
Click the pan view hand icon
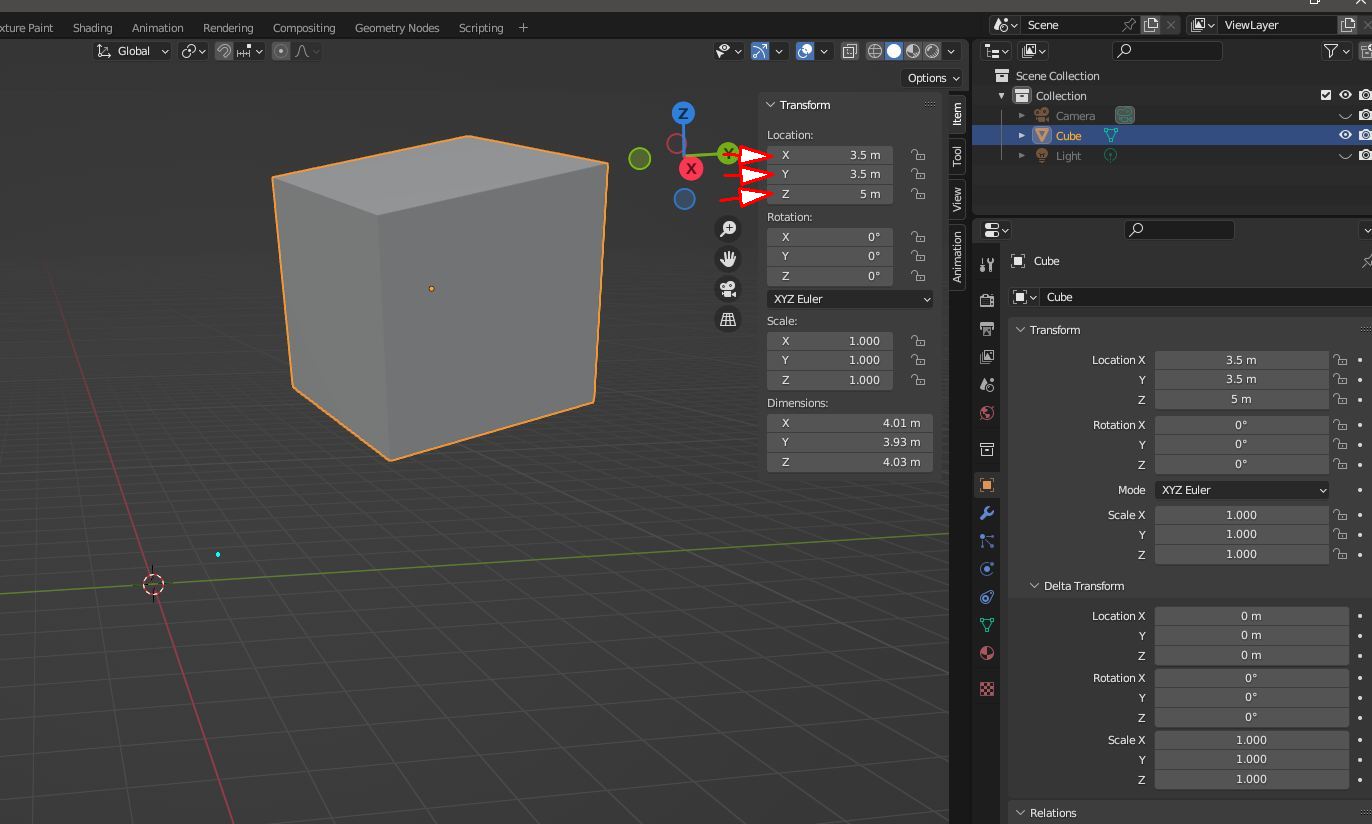(x=728, y=259)
